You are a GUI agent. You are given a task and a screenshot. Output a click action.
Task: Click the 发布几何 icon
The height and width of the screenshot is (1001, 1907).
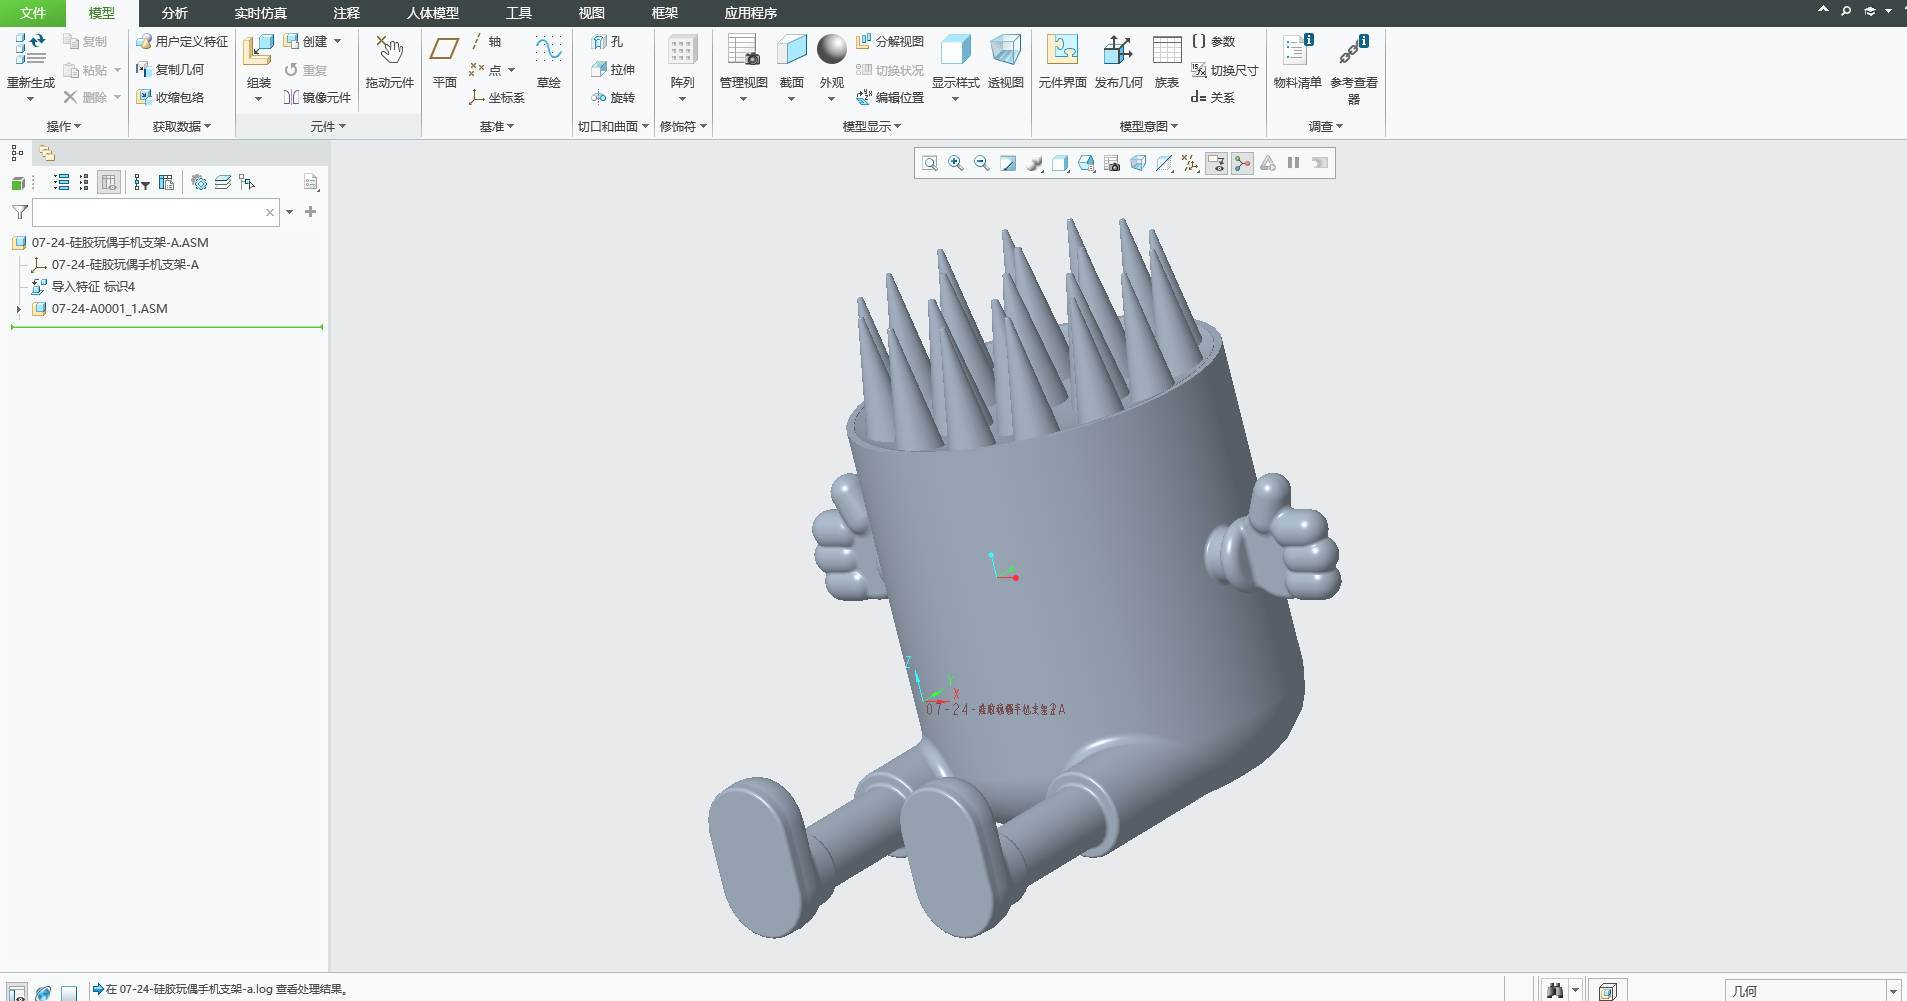pyautogui.click(x=1117, y=50)
